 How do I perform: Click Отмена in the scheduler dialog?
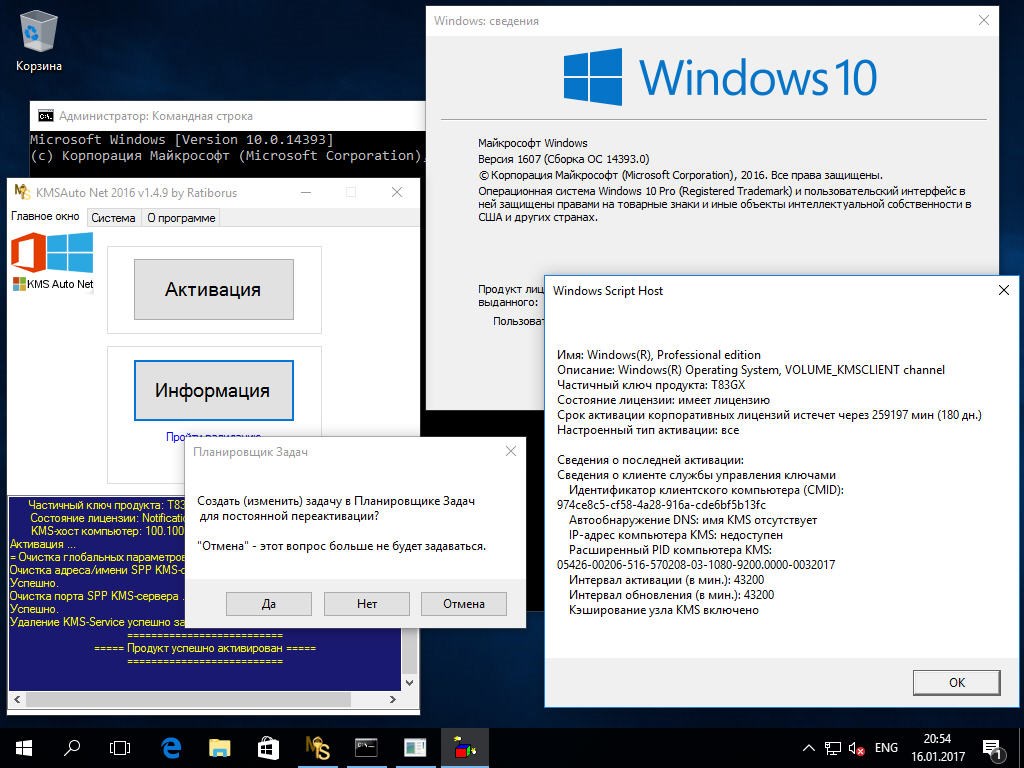click(464, 604)
